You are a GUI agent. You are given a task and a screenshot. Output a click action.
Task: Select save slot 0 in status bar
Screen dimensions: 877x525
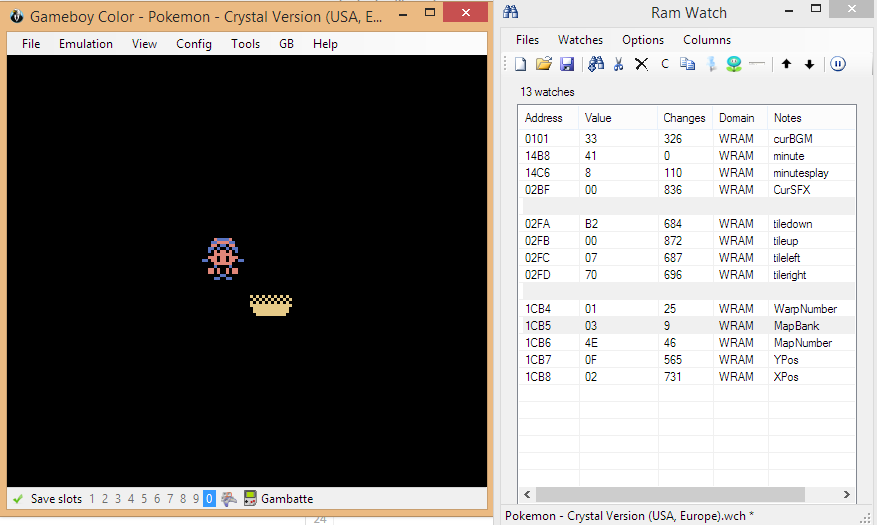pos(209,498)
